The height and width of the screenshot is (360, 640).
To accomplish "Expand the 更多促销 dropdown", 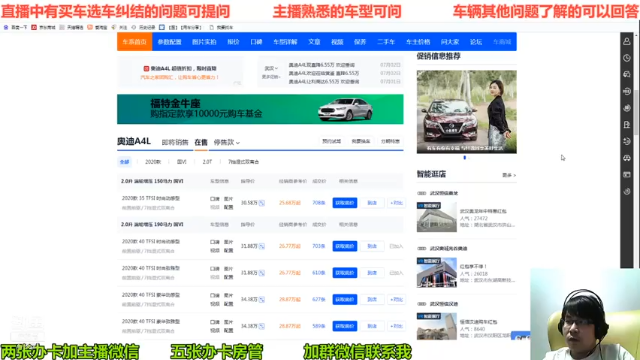I will click(x=271, y=77).
